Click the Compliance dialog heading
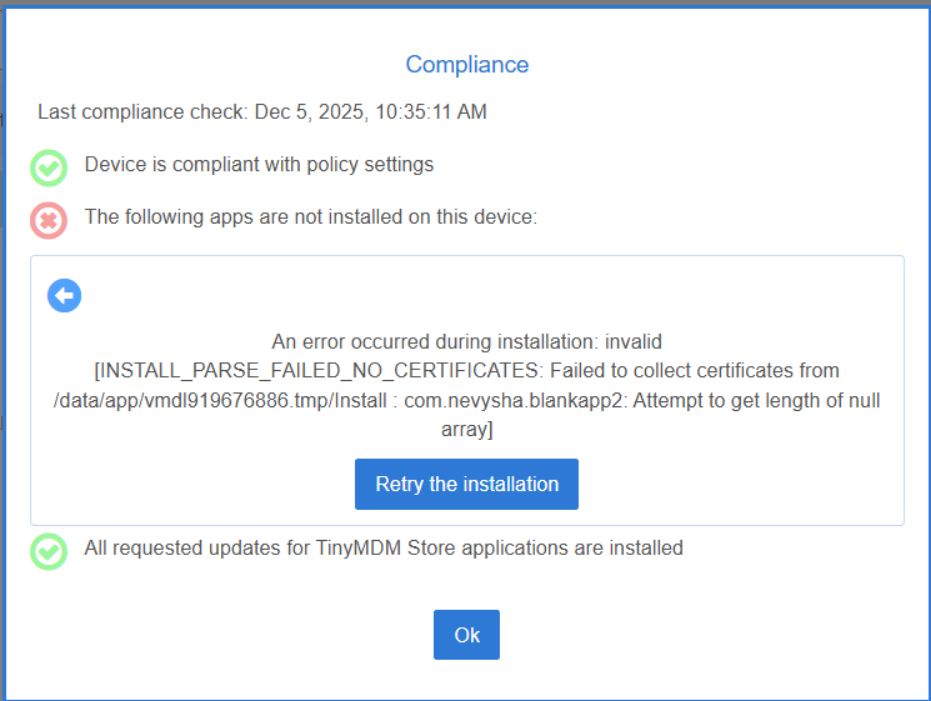This screenshot has width=931, height=701. click(466, 65)
